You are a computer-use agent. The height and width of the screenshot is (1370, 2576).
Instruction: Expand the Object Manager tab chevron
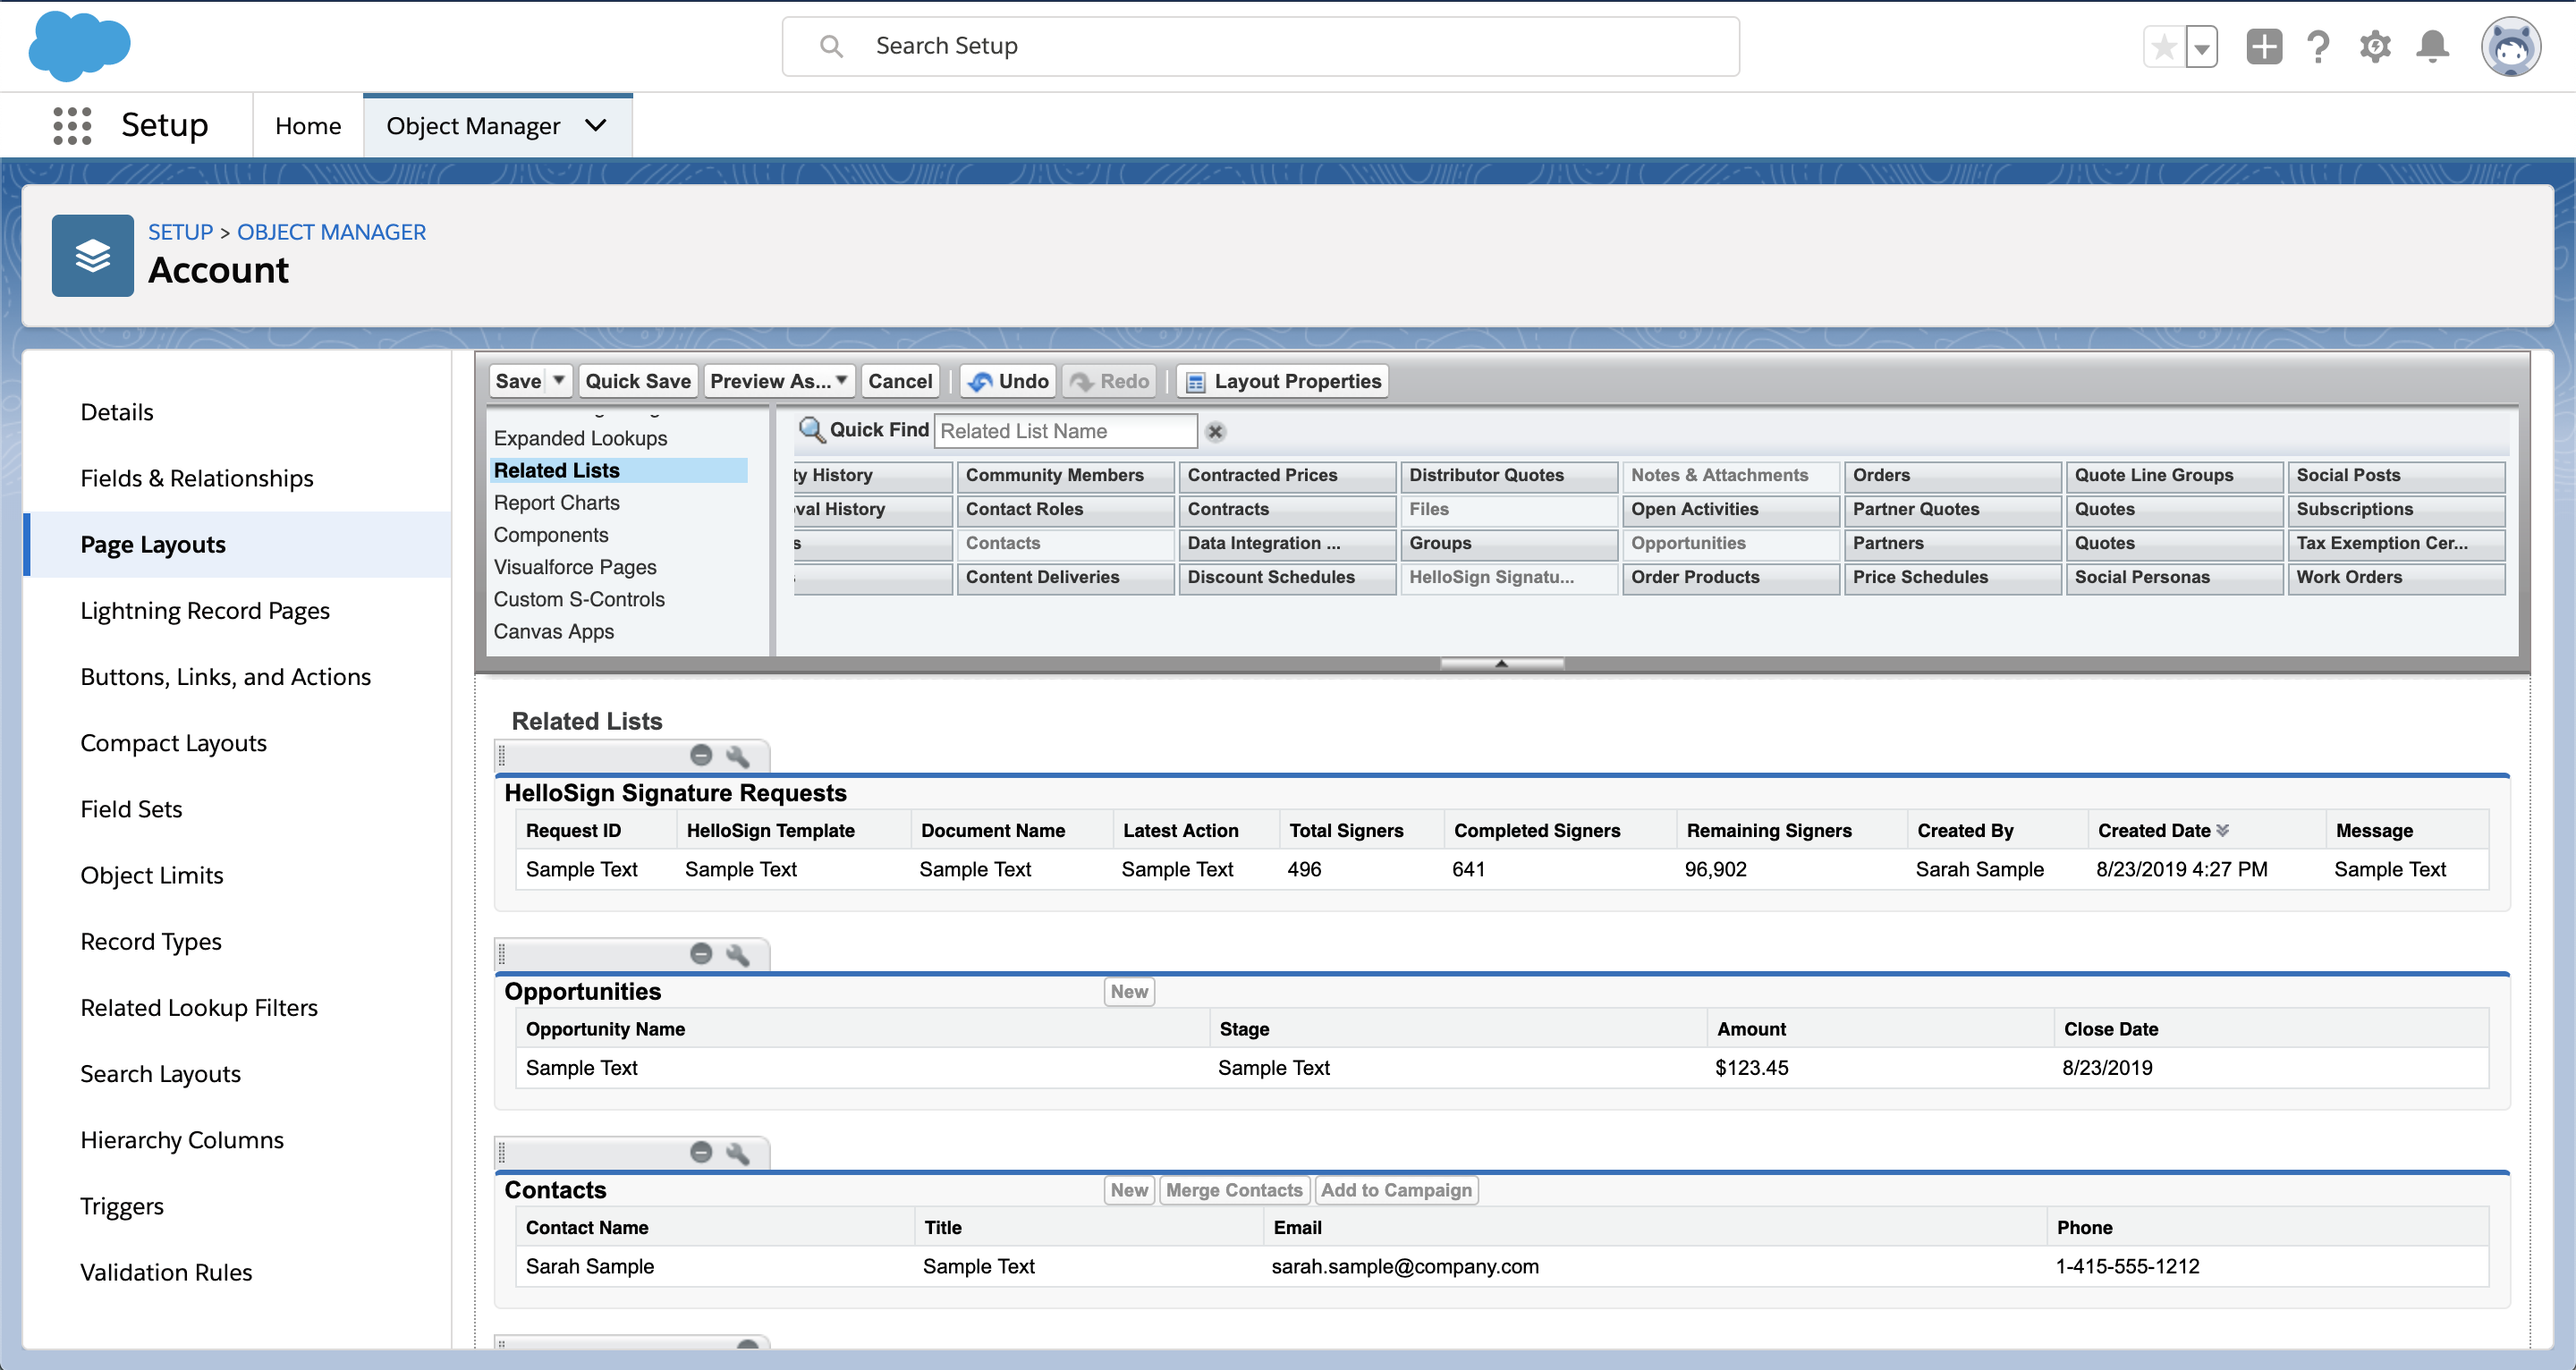(x=596, y=126)
